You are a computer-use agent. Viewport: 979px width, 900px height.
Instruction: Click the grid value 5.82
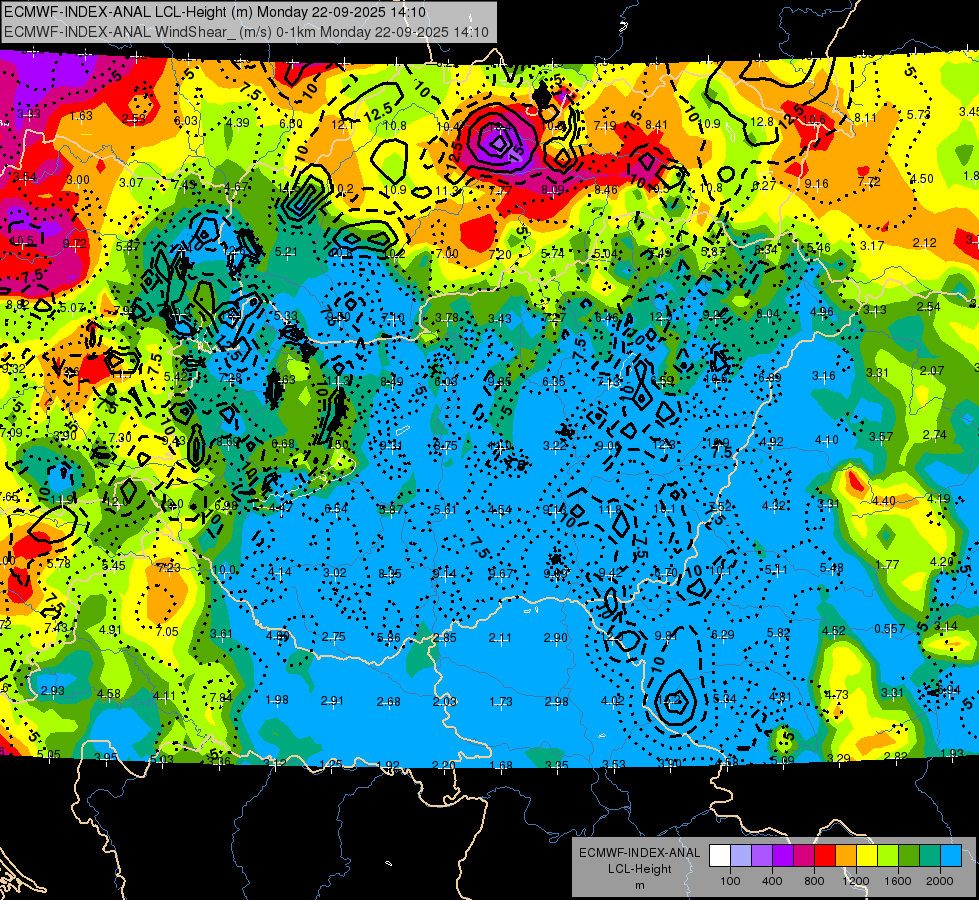click(779, 633)
